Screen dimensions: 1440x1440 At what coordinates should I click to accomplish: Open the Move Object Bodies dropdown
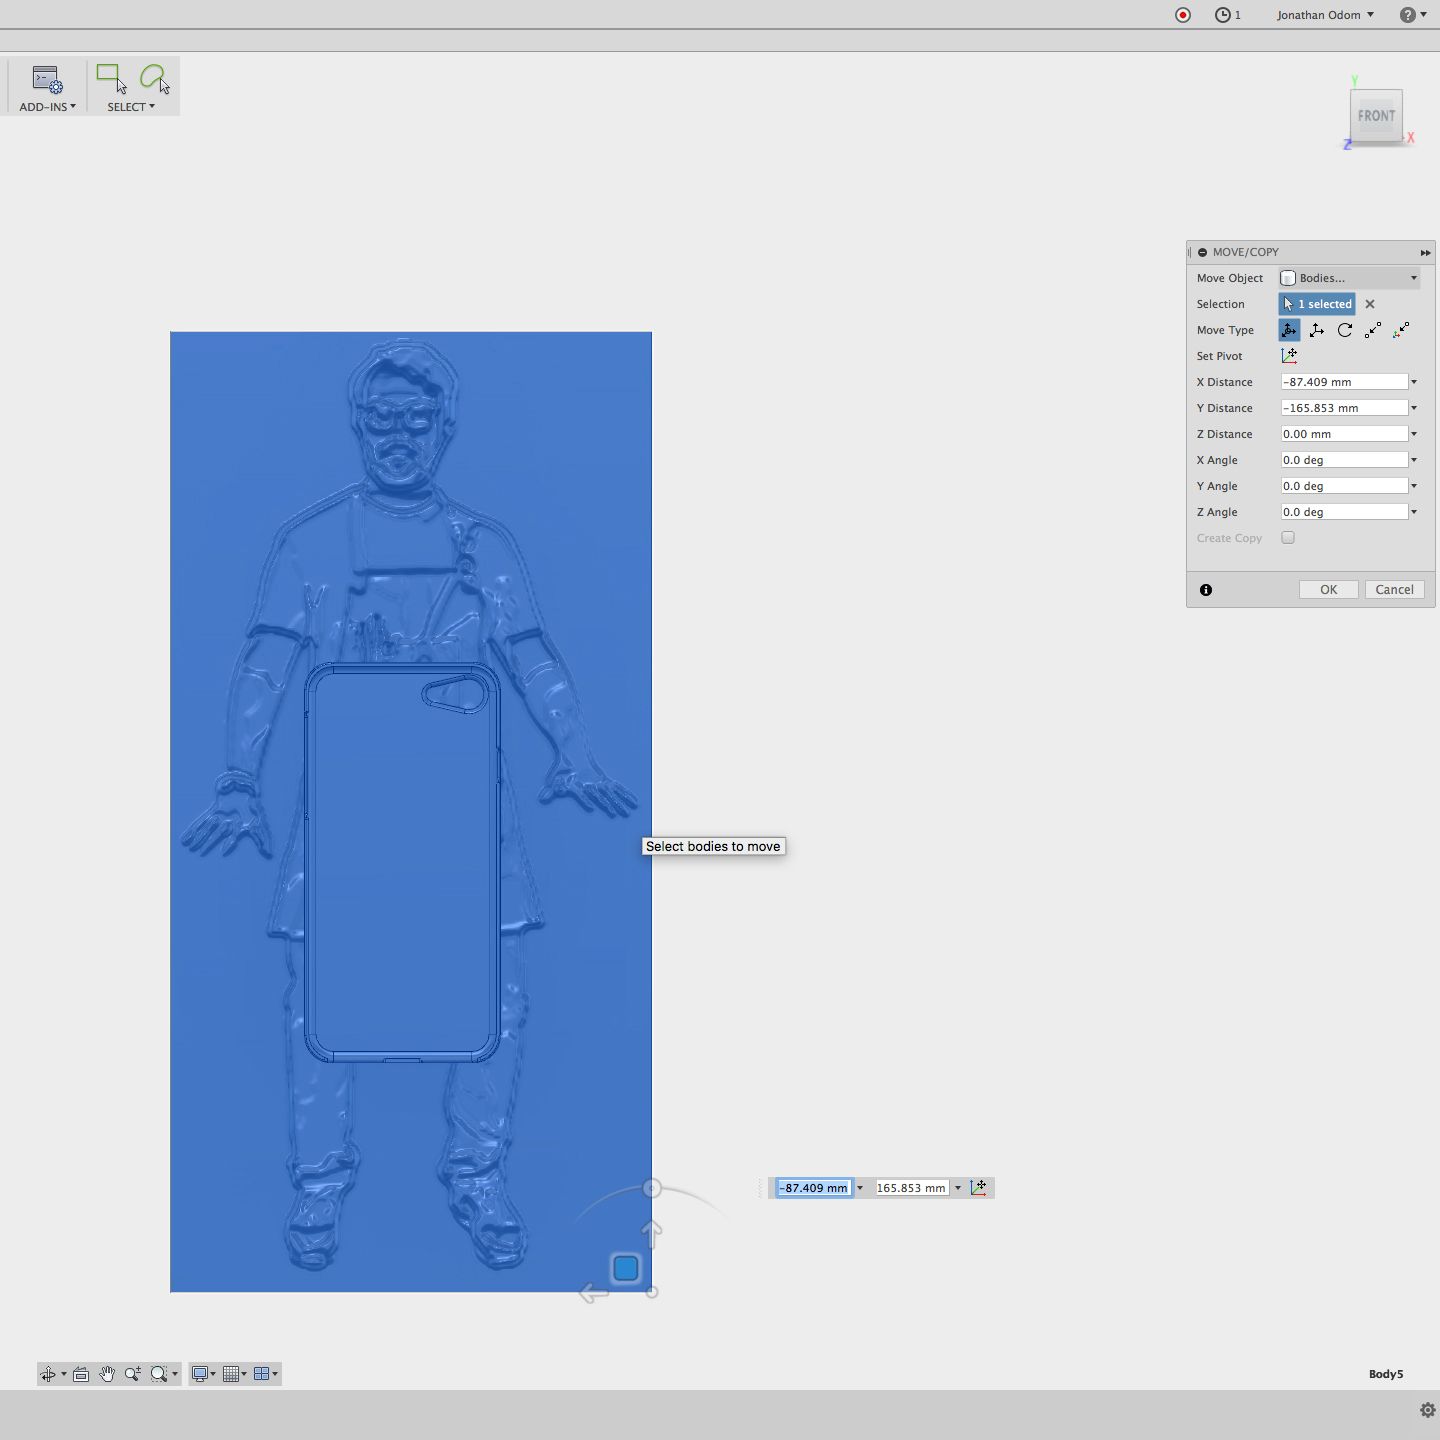pyautogui.click(x=1349, y=278)
